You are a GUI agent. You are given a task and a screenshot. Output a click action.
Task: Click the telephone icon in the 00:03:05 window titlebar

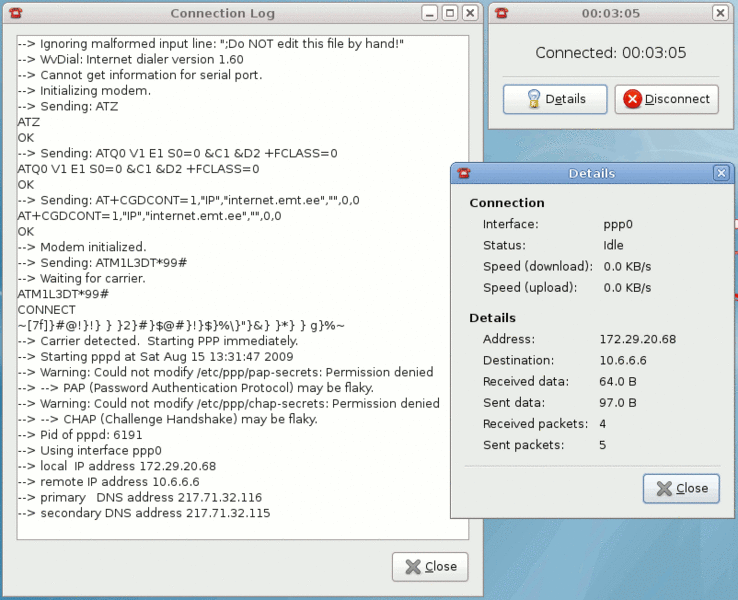coord(501,13)
